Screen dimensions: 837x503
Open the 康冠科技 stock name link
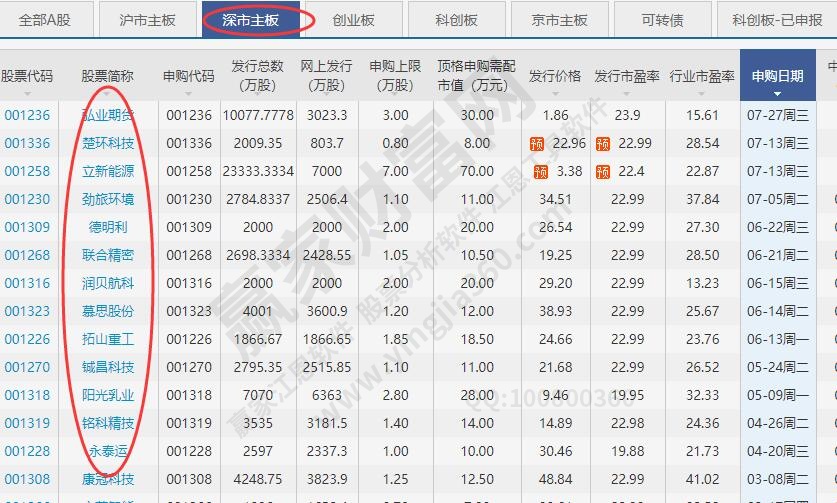tap(107, 479)
